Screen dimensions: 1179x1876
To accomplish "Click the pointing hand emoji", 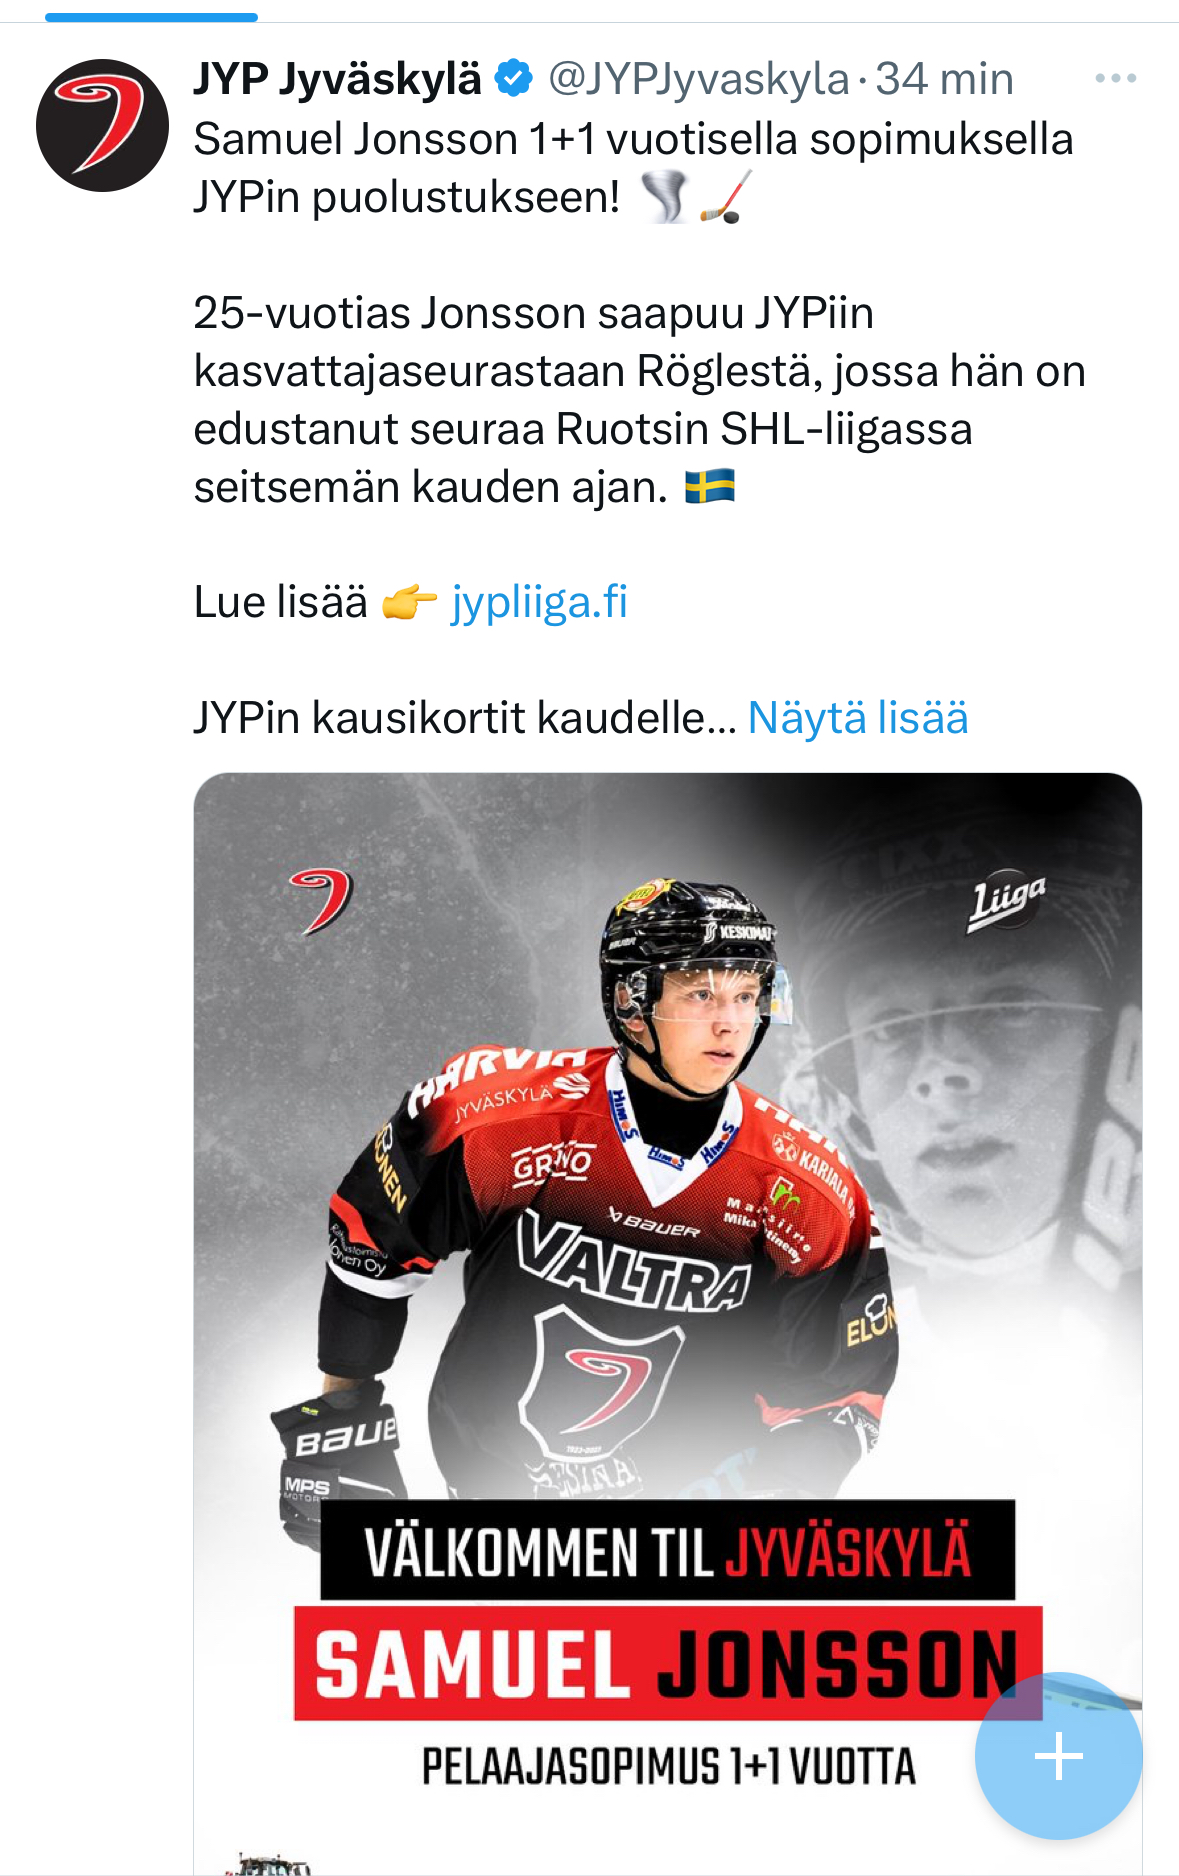I will click(x=410, y=602).
